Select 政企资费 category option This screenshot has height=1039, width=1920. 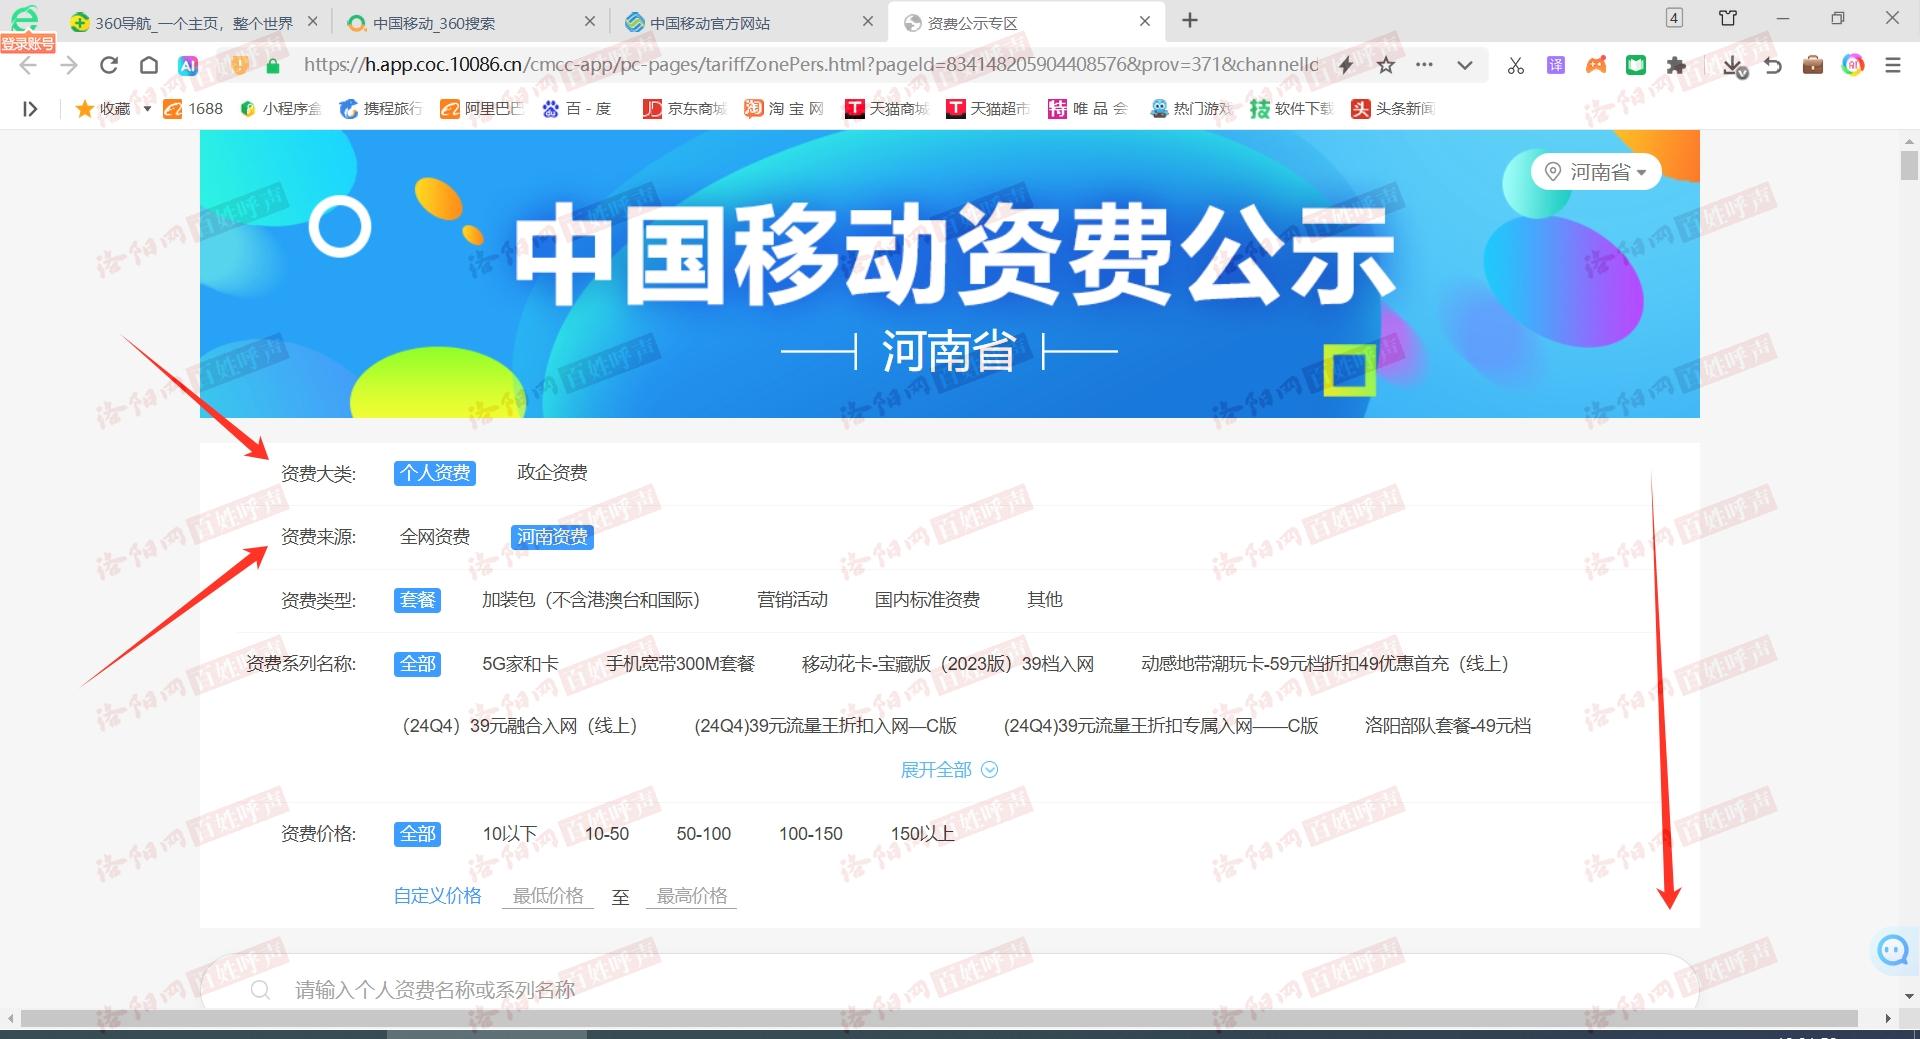[552, 473]
